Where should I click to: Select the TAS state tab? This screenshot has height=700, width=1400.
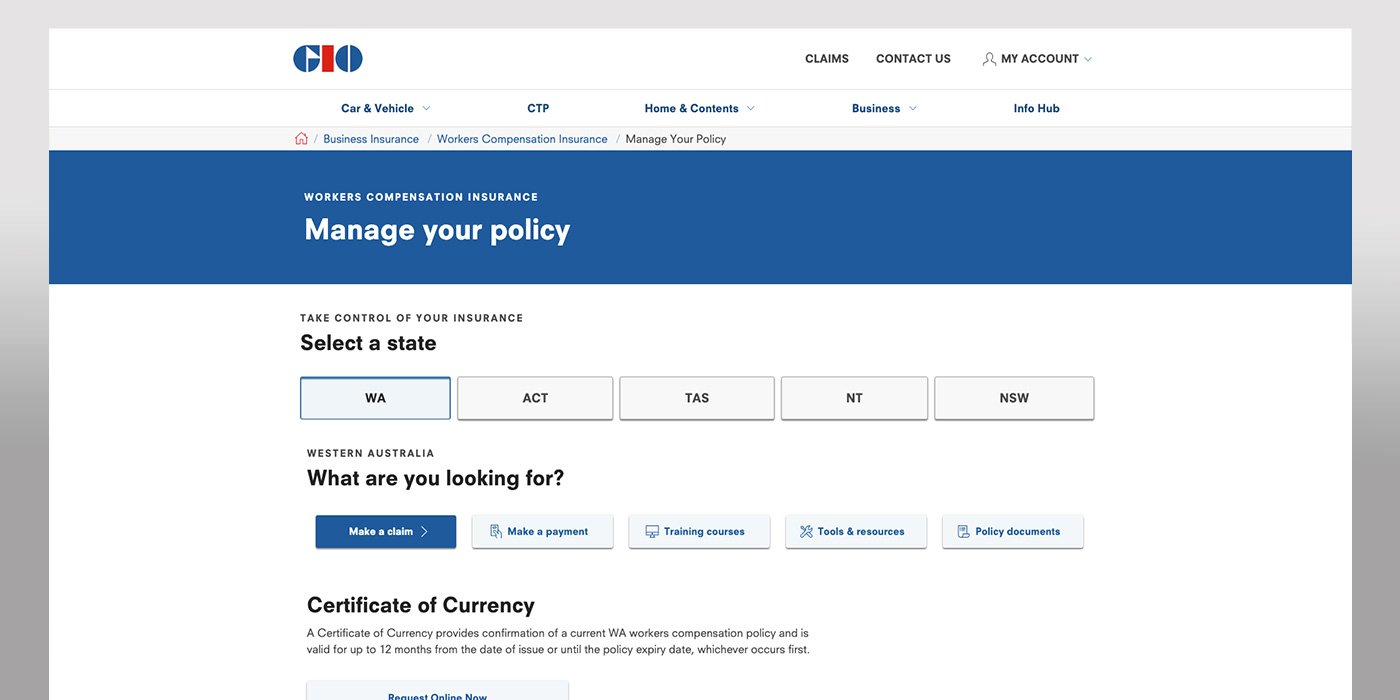pos(697,398)
